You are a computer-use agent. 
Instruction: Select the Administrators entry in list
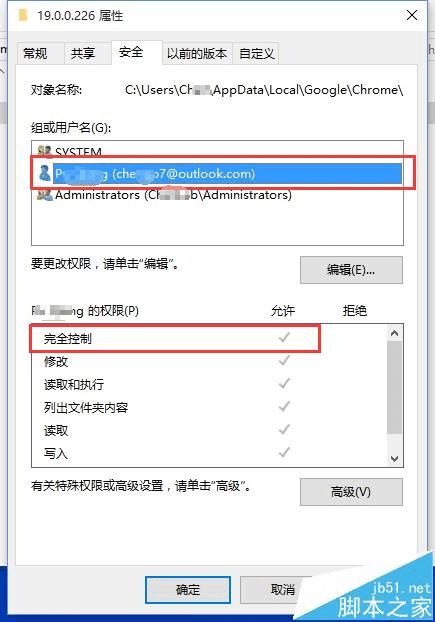tap(173, 195)
